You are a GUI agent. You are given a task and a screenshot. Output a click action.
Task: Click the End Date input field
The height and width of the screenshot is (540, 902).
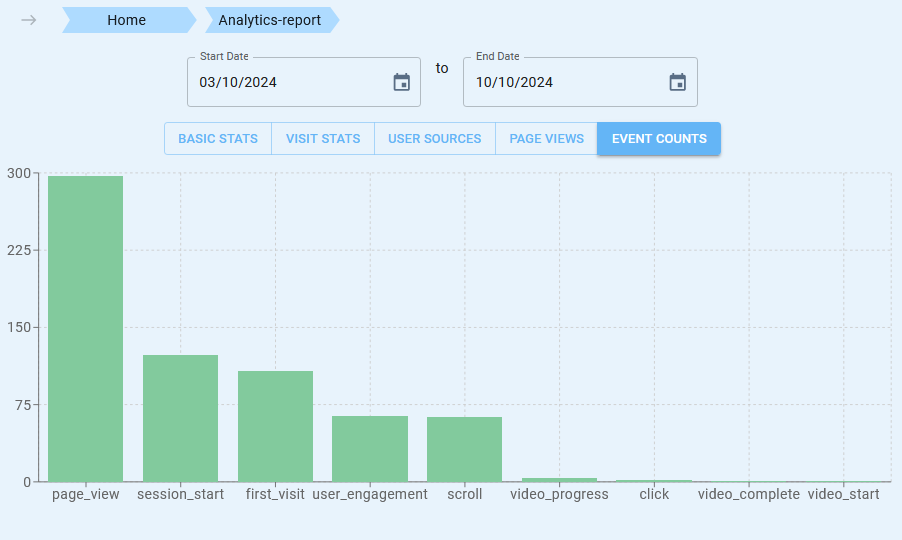click(x=560, y=82)
